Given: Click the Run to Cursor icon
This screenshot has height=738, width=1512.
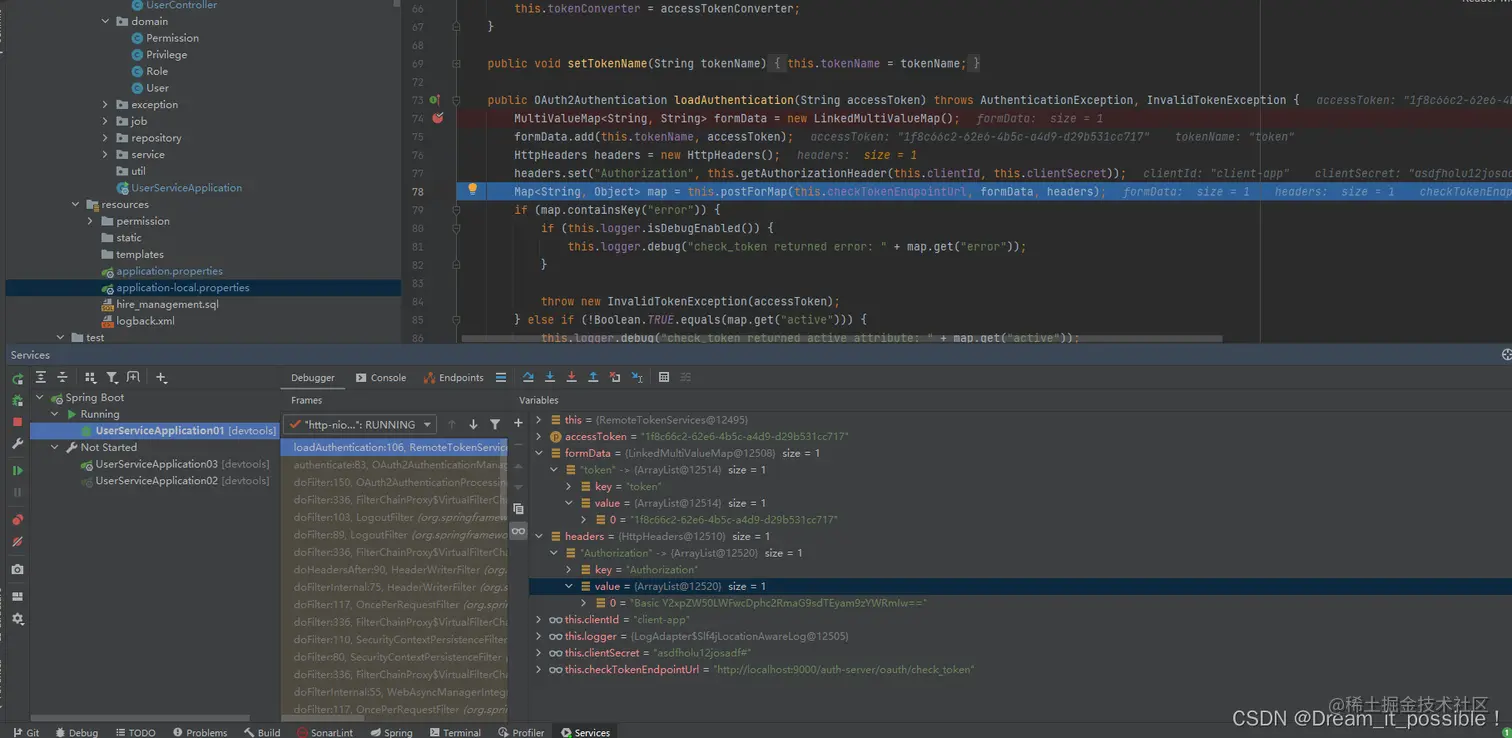Looking at the screenshot, I should click(637, 377).
